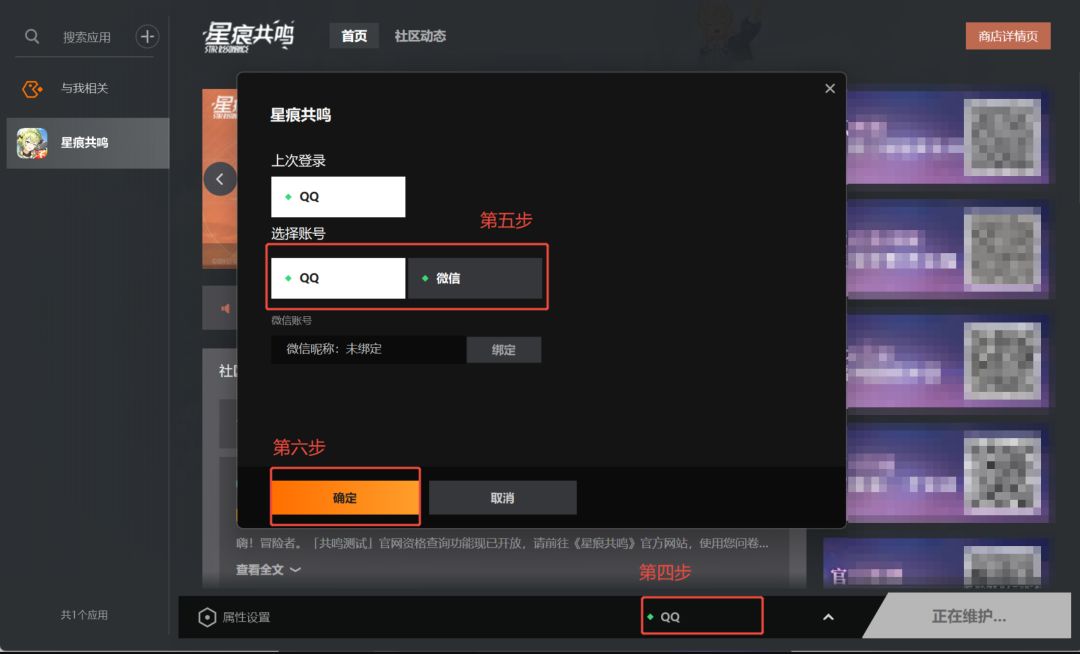Viewport: 1080px width, 654px height.
Task: Click the 星痕共鸣 game avatar icon
Action: tap(32, 143)
